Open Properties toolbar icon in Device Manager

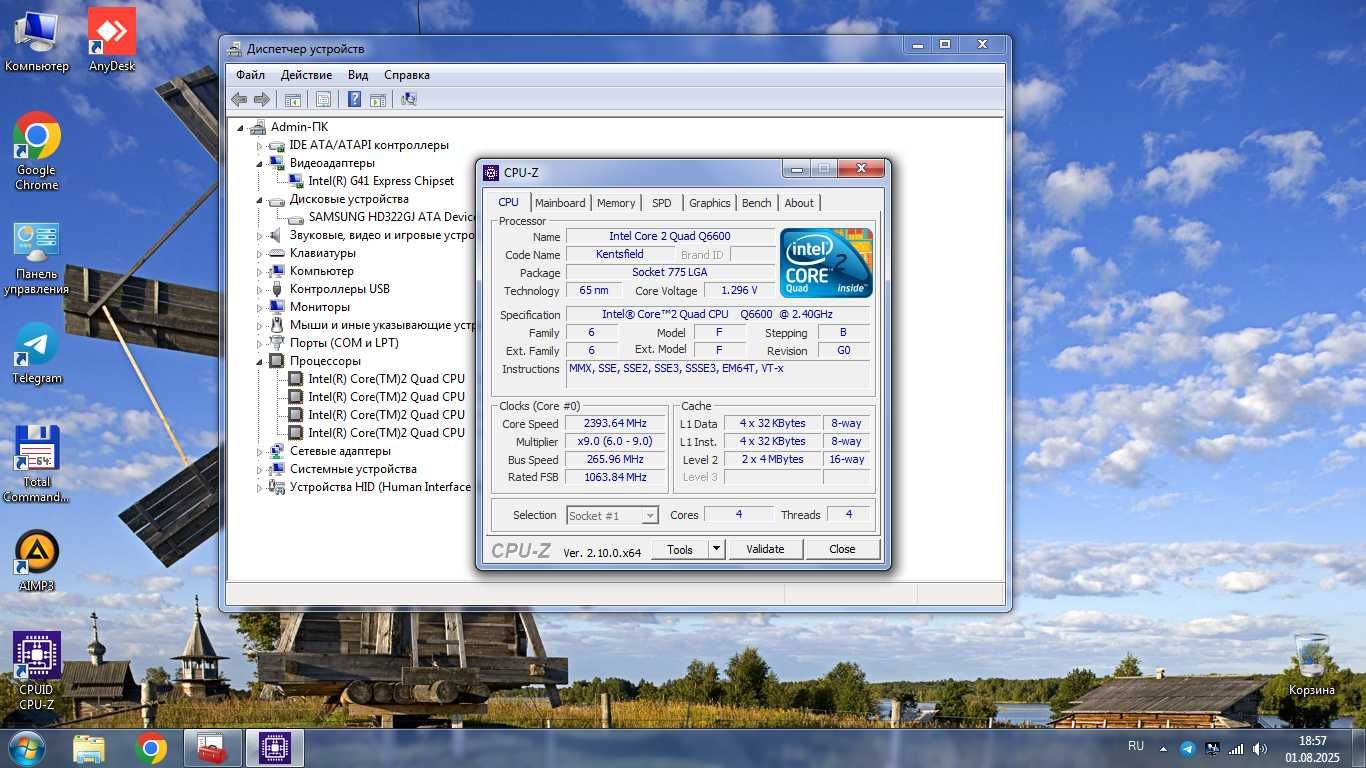pyautogui.click(x=323, y=99)
